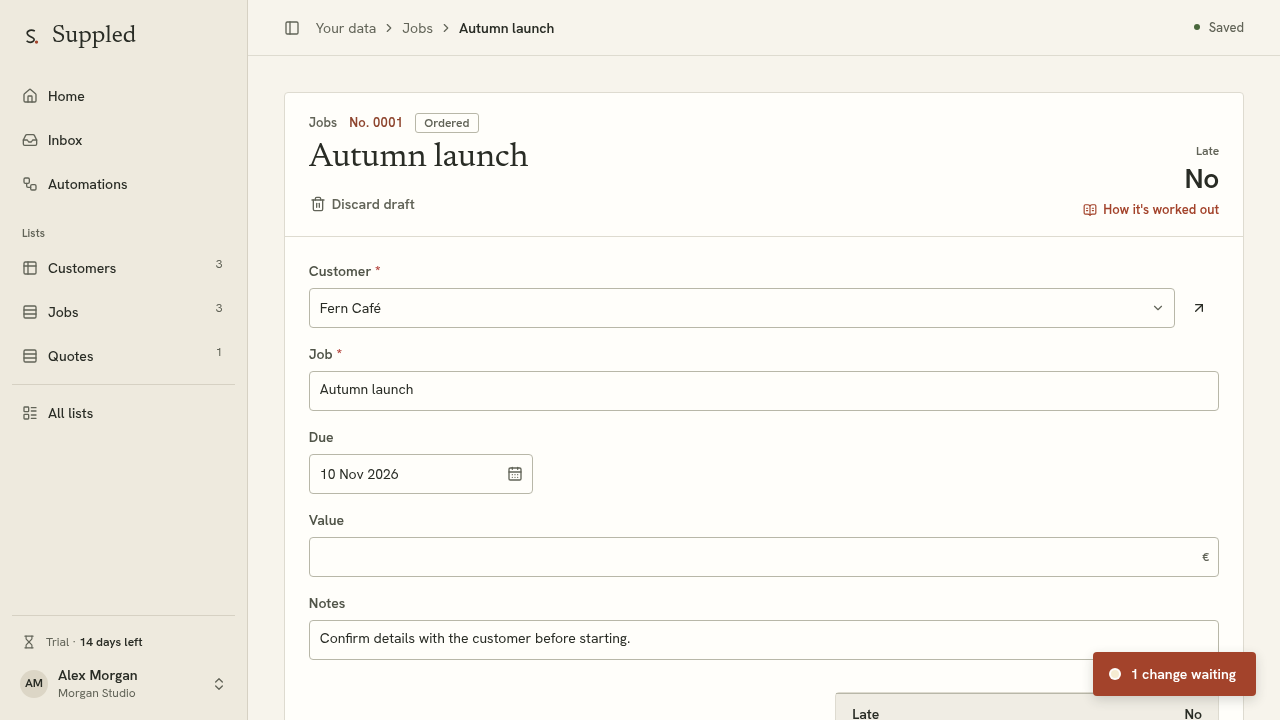Click the Automations icon in sidebar
This screenshot has width=1280, height=720.
coord(30,184)
